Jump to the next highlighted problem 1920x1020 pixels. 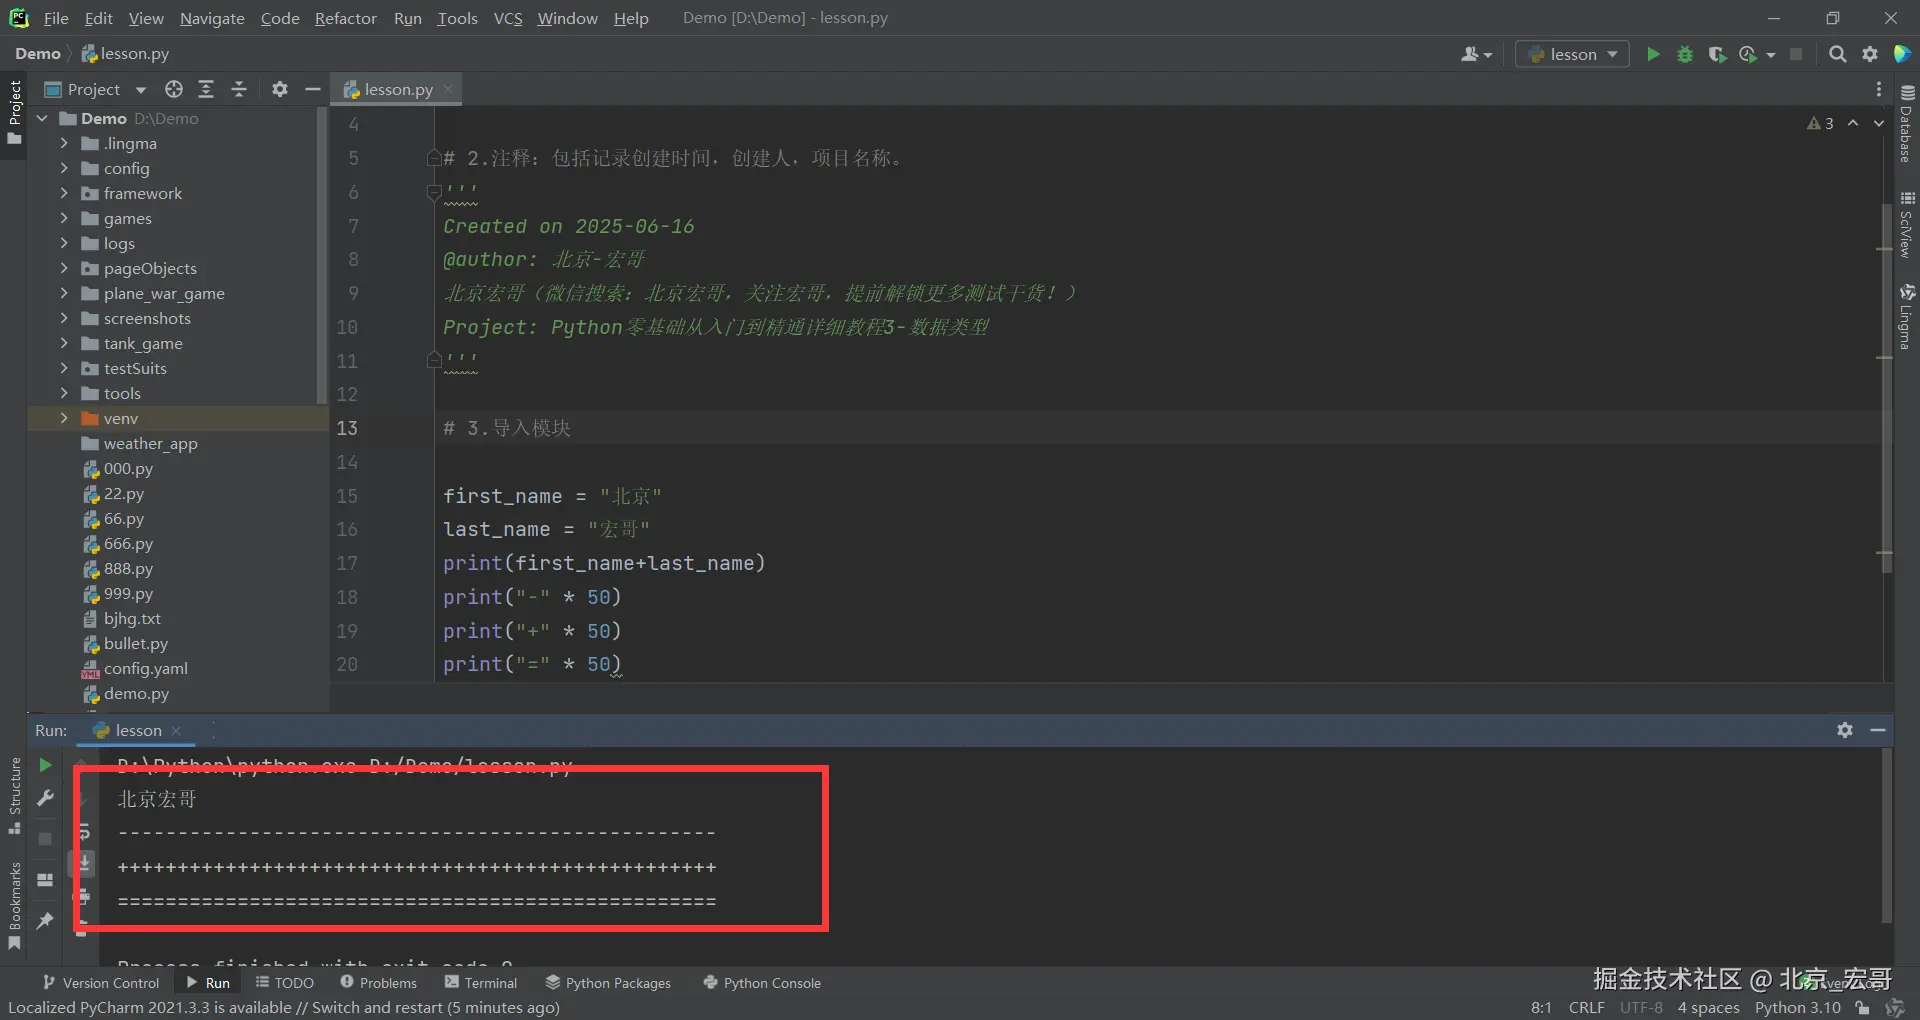pyautogui.click(x=1879, y=123)
